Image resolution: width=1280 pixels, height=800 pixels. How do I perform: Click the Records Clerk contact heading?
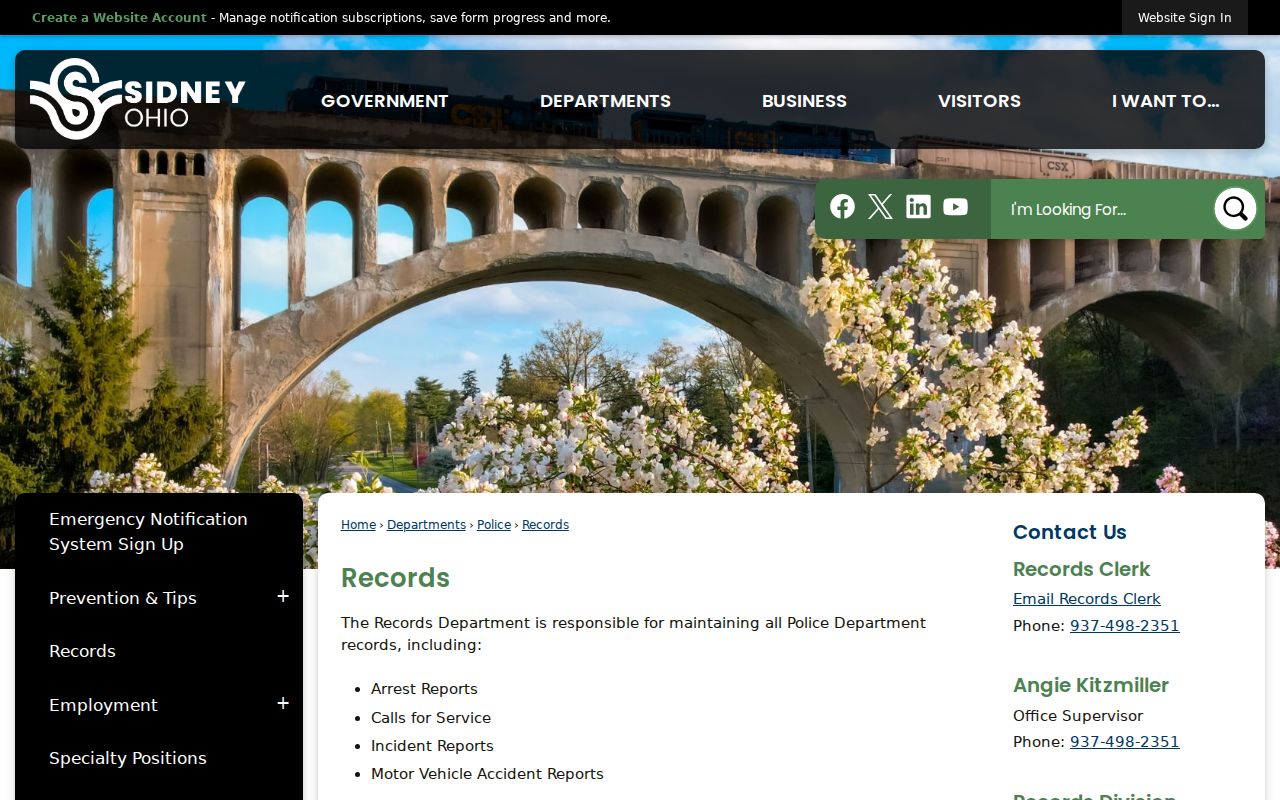pos(1081,569)
